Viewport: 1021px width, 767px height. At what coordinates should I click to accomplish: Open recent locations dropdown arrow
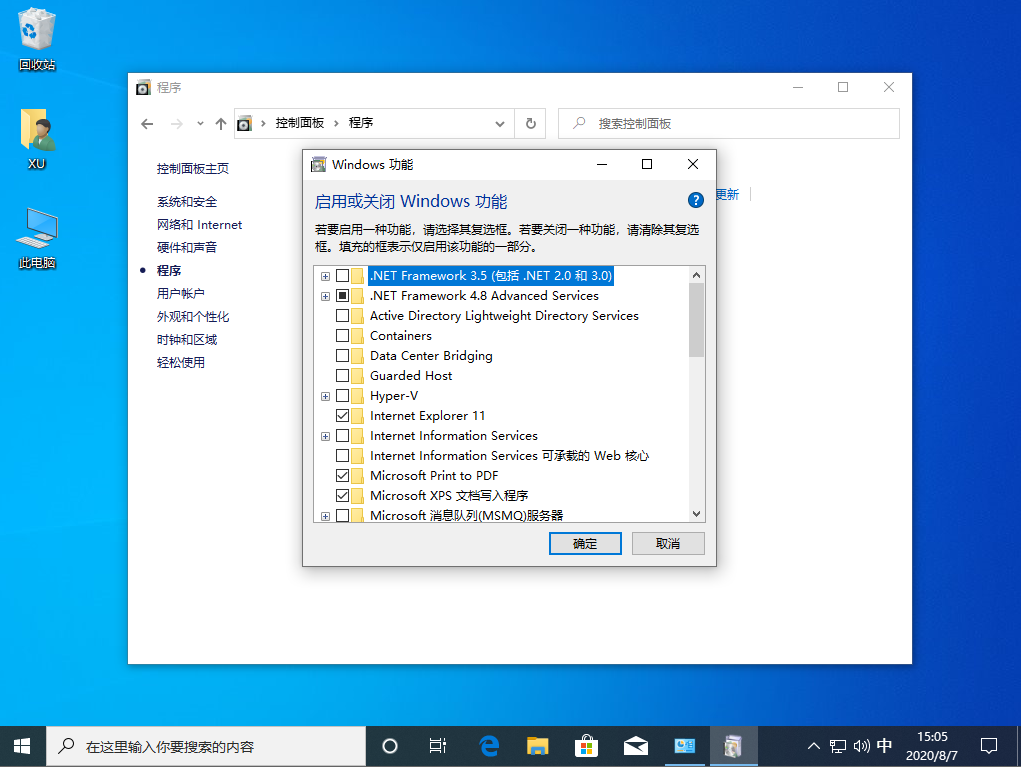pyautogui.click(x=200, y=124)
